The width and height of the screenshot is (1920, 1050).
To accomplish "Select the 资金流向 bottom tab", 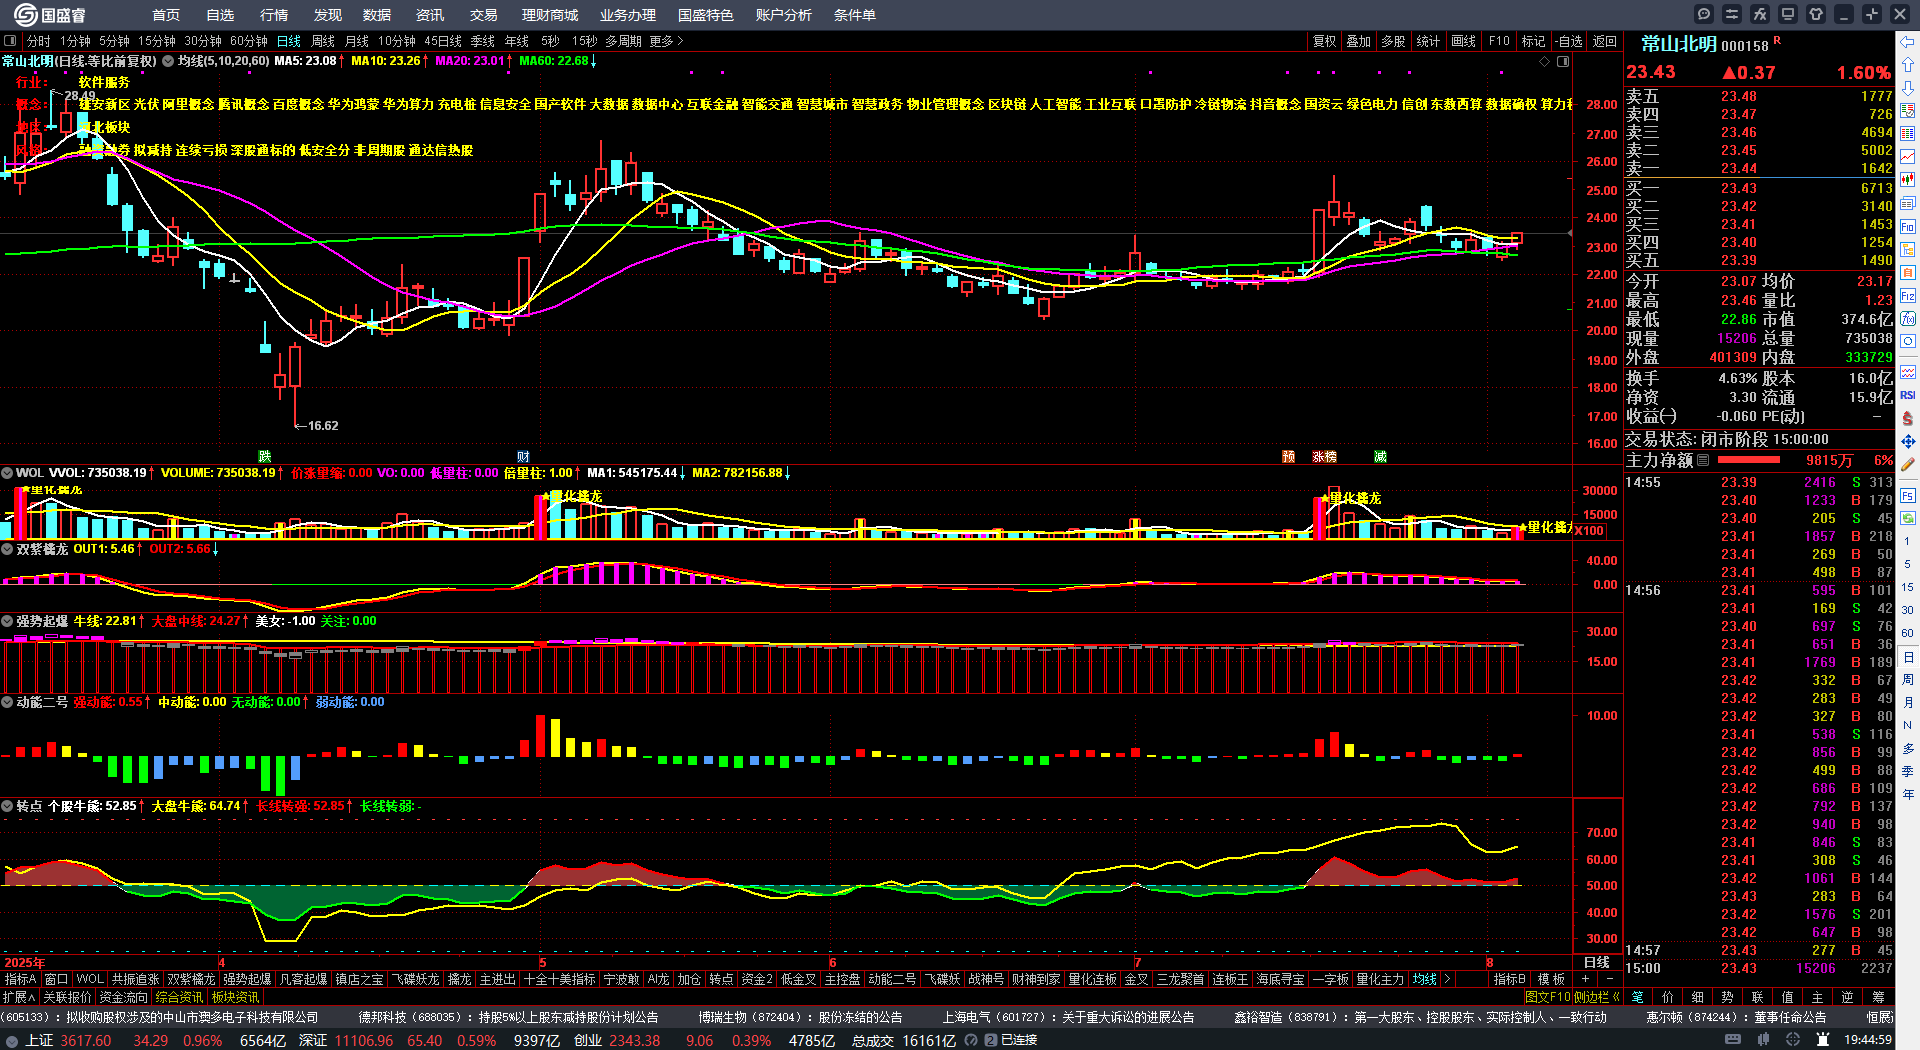I will [123, 997].
